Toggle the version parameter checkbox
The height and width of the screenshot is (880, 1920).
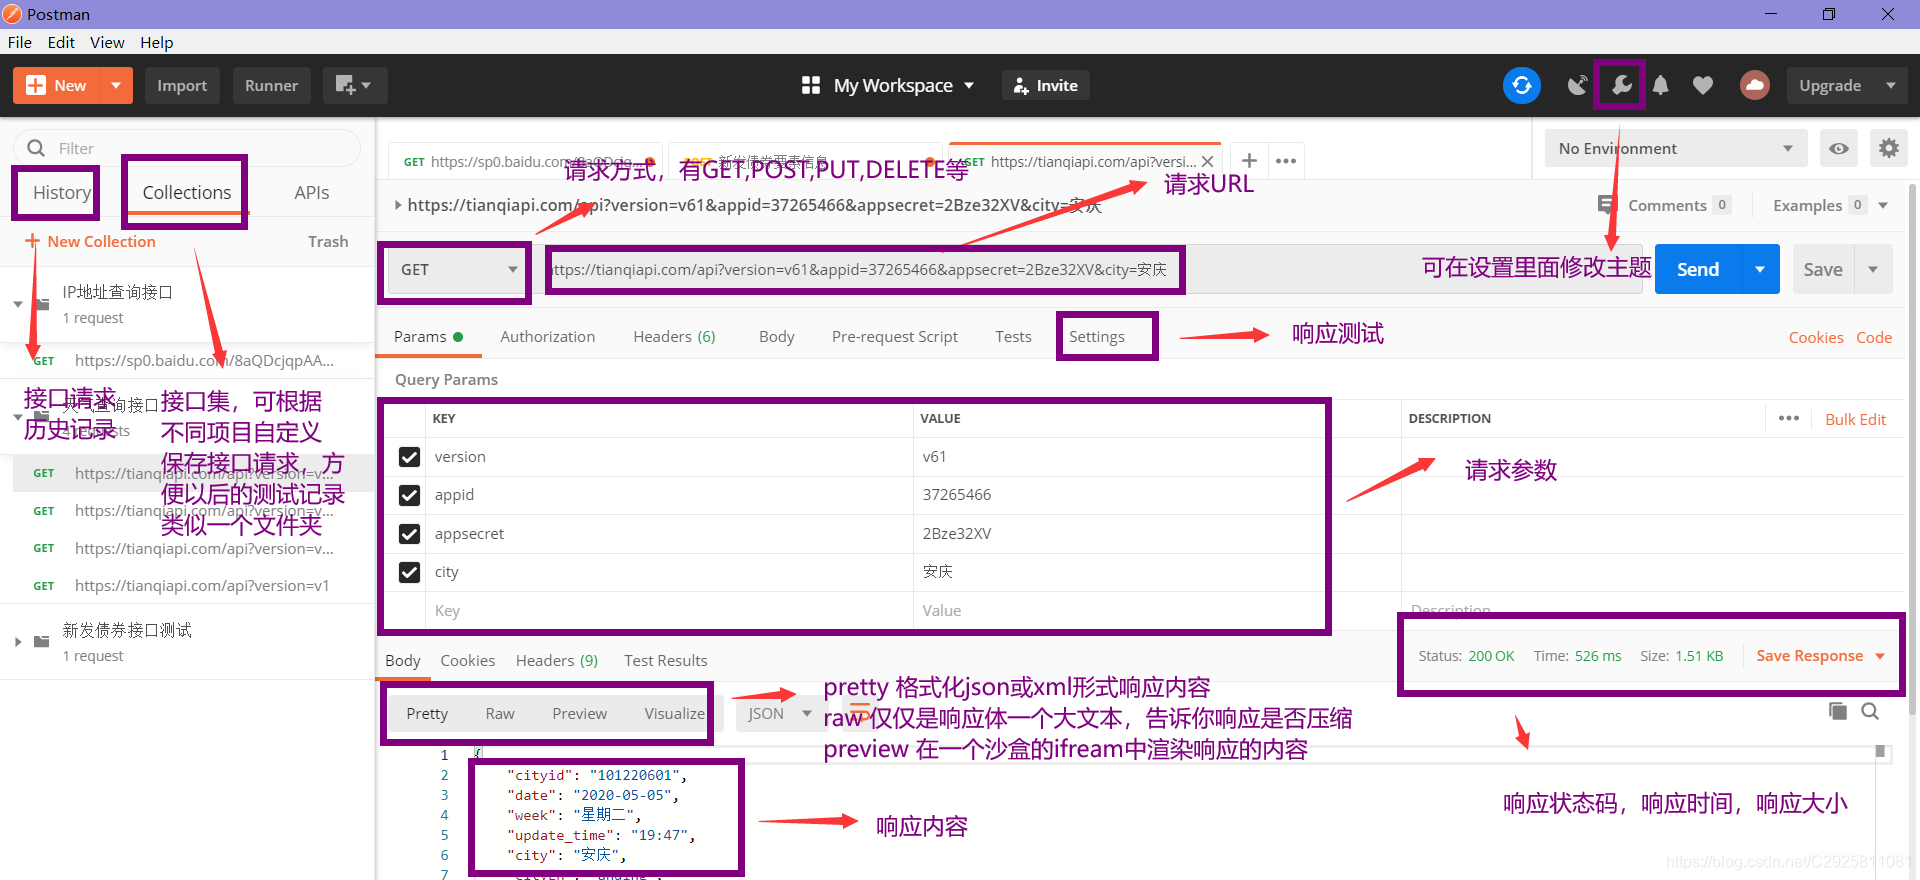(x=409, y=457)
